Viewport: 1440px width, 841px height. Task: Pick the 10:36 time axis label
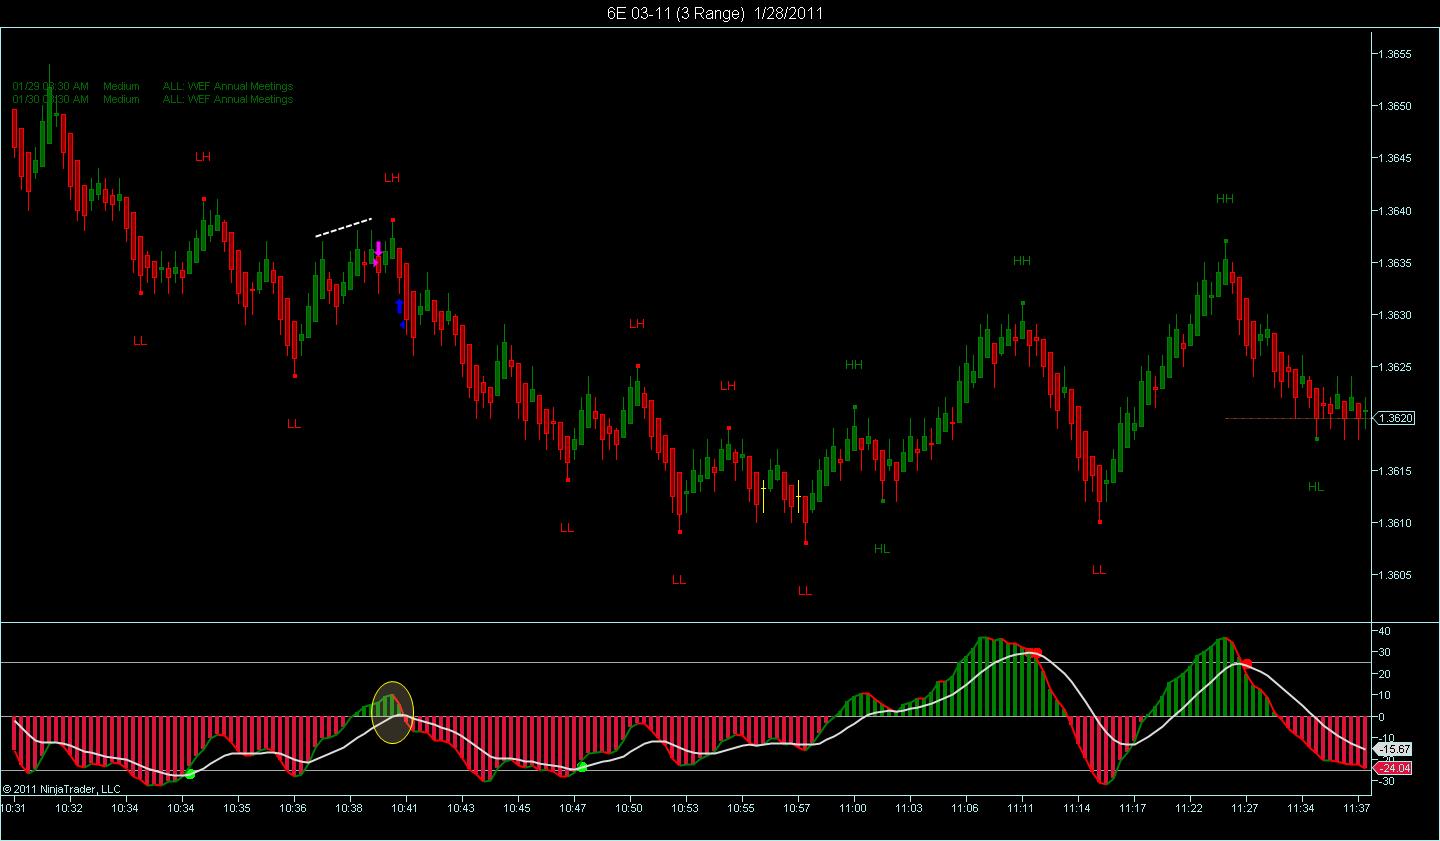pyautogui.click(x=294, y=807)
